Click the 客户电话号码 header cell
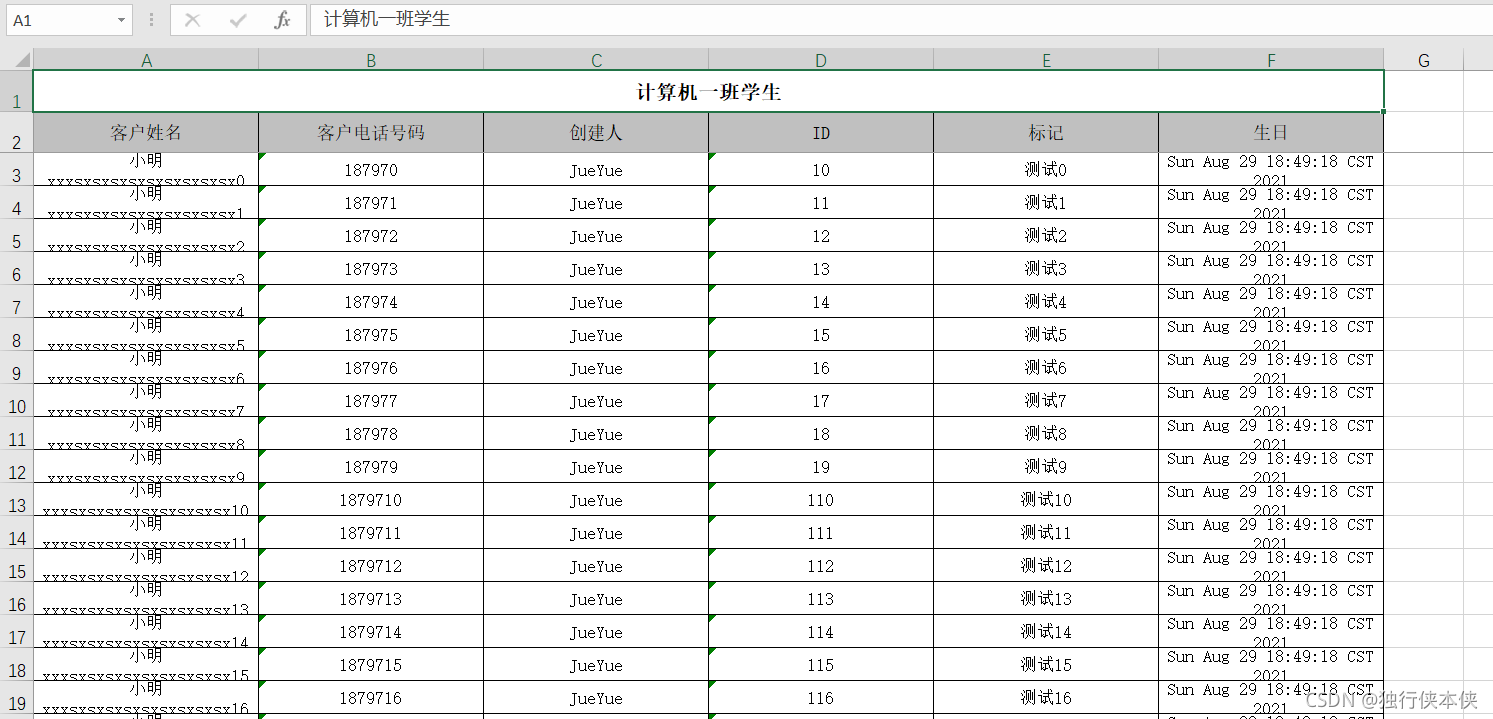This screenshot has width=1493, height=719. [371, 133]
